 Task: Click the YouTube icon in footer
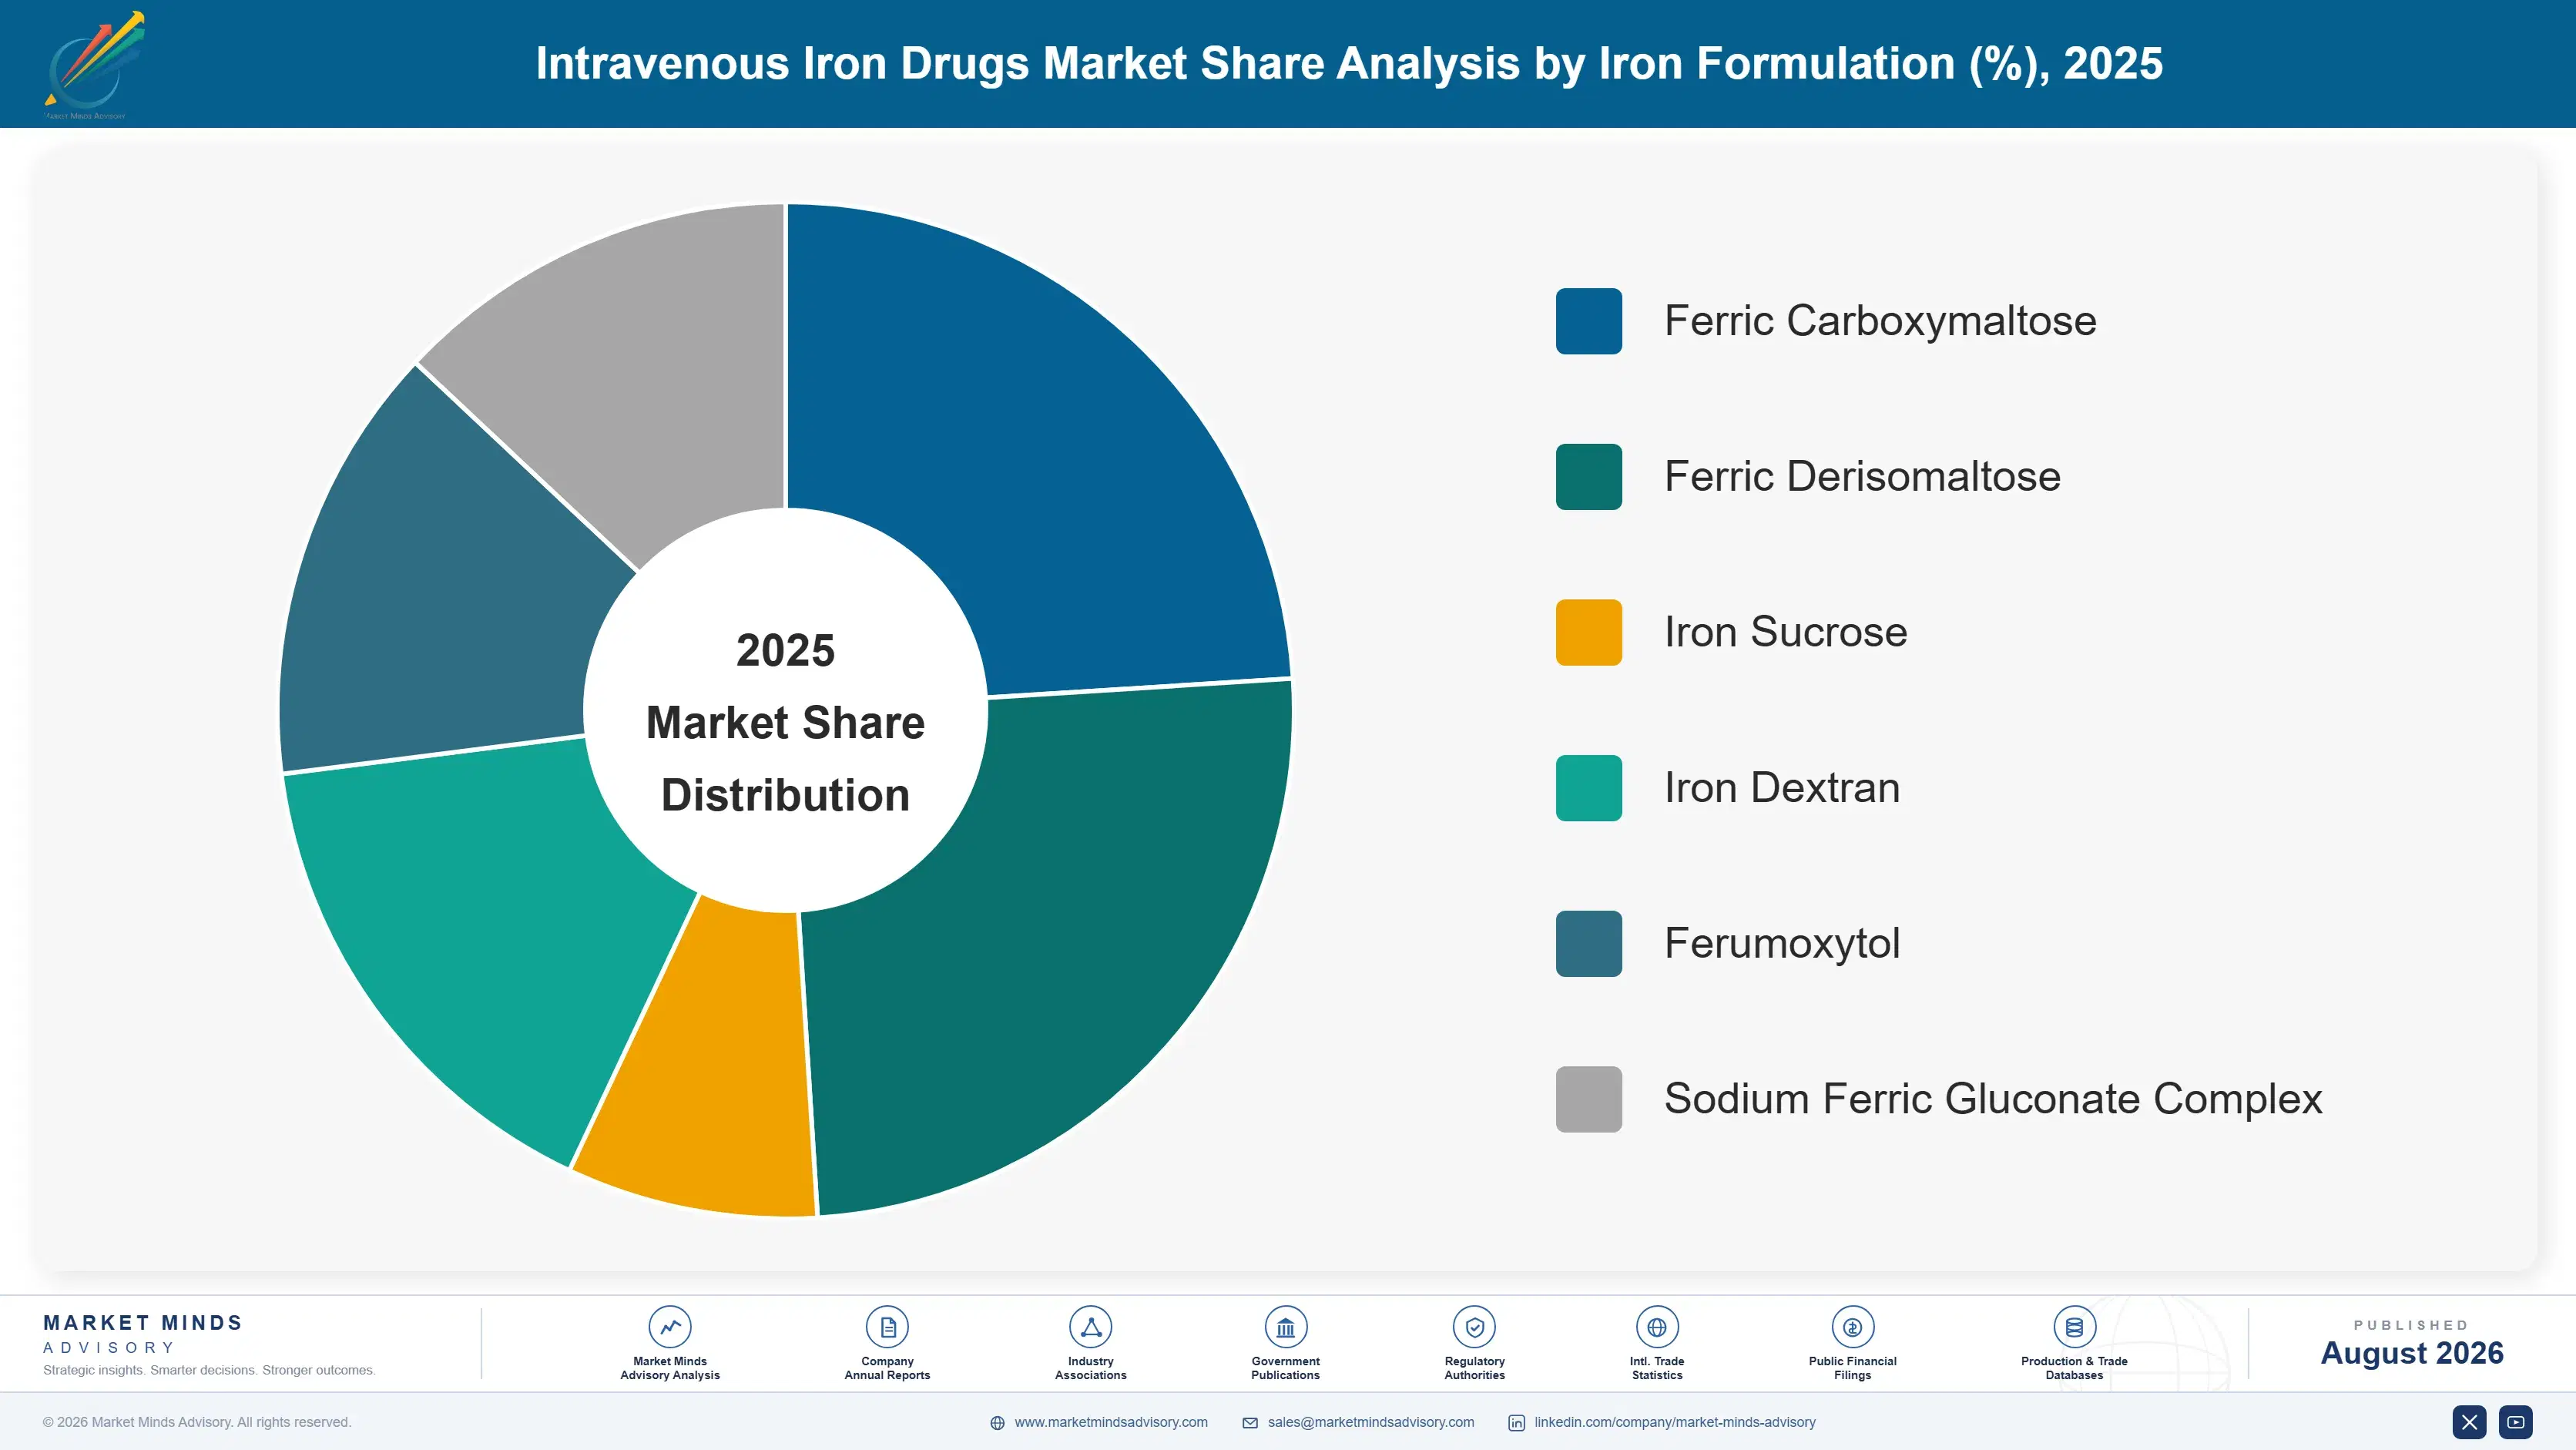[2516, 1422]
